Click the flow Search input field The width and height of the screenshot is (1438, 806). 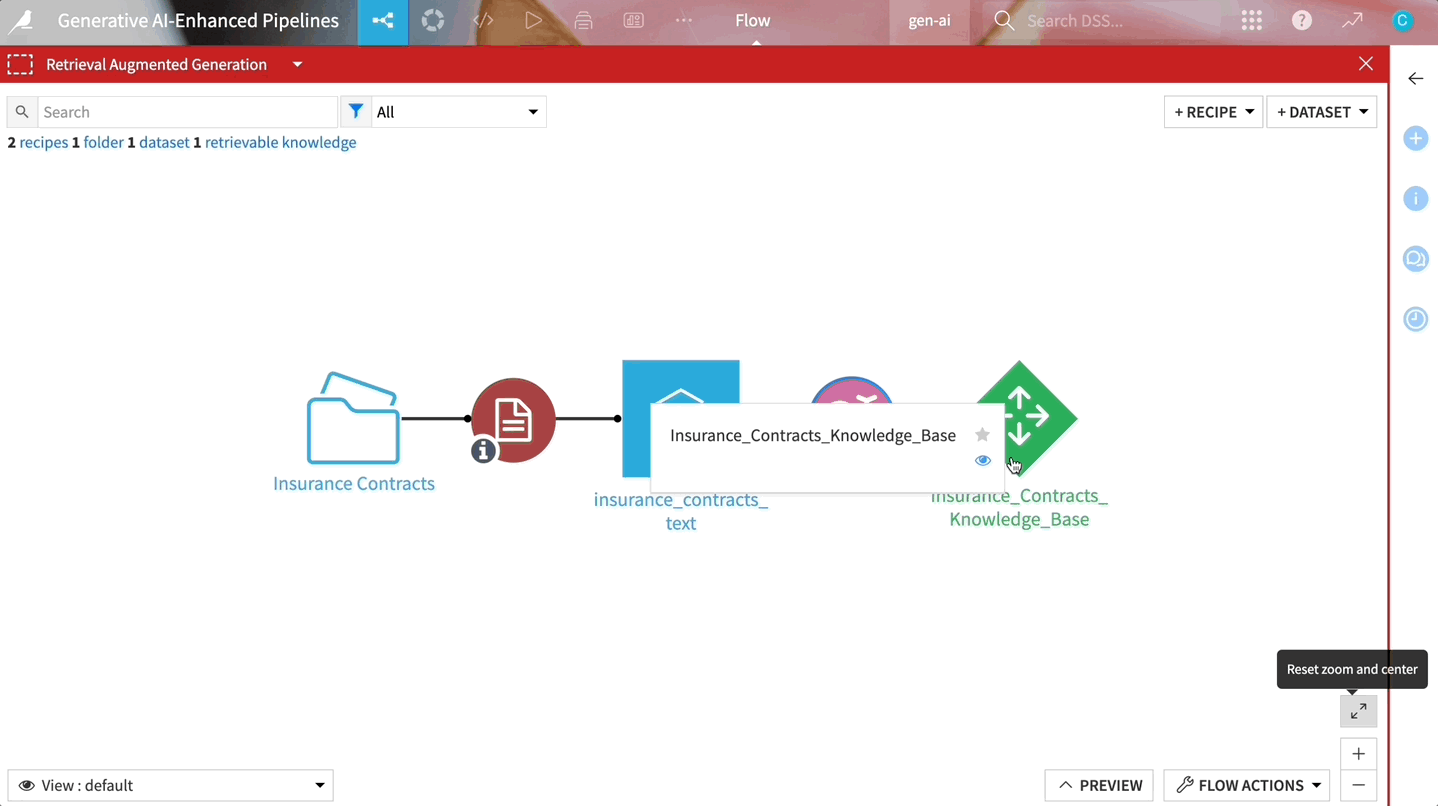[x=187, y=112]
